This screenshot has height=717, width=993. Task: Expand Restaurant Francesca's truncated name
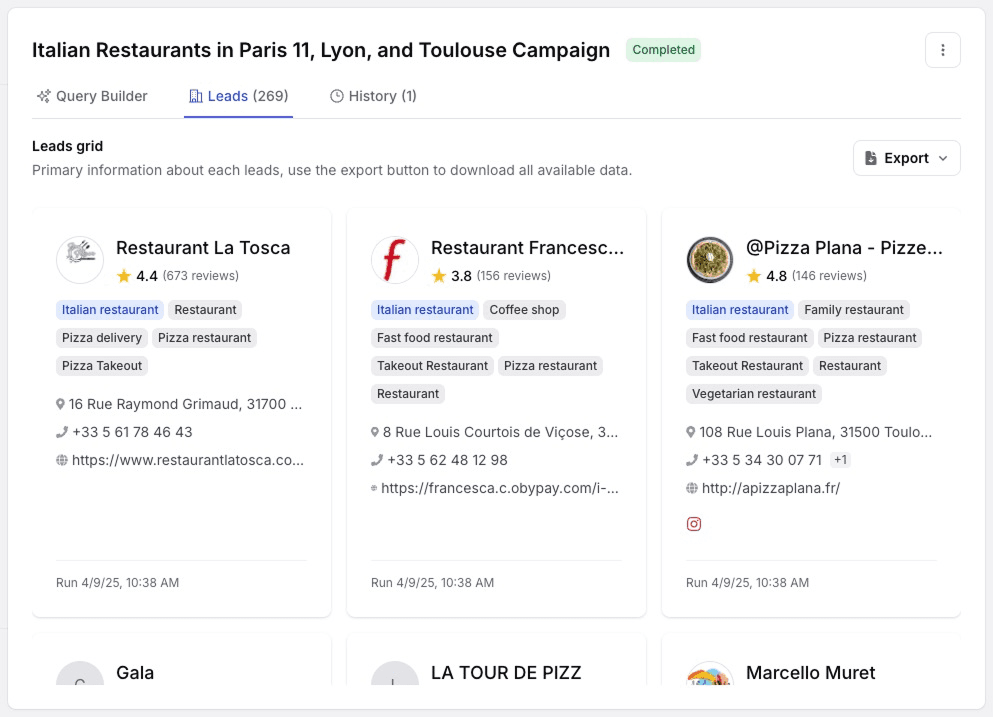[528, 247]
